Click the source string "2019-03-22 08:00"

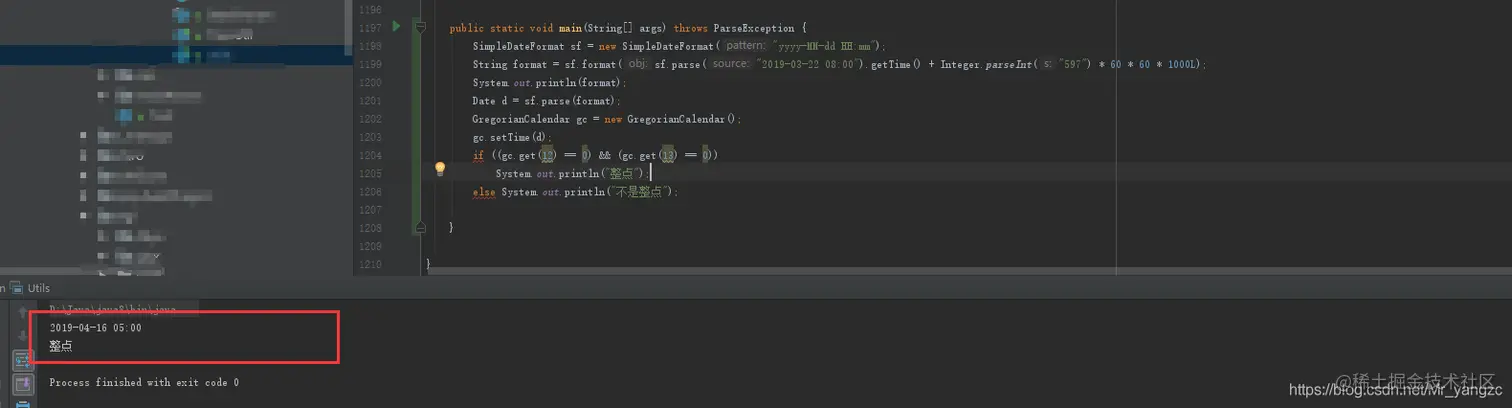809,64
